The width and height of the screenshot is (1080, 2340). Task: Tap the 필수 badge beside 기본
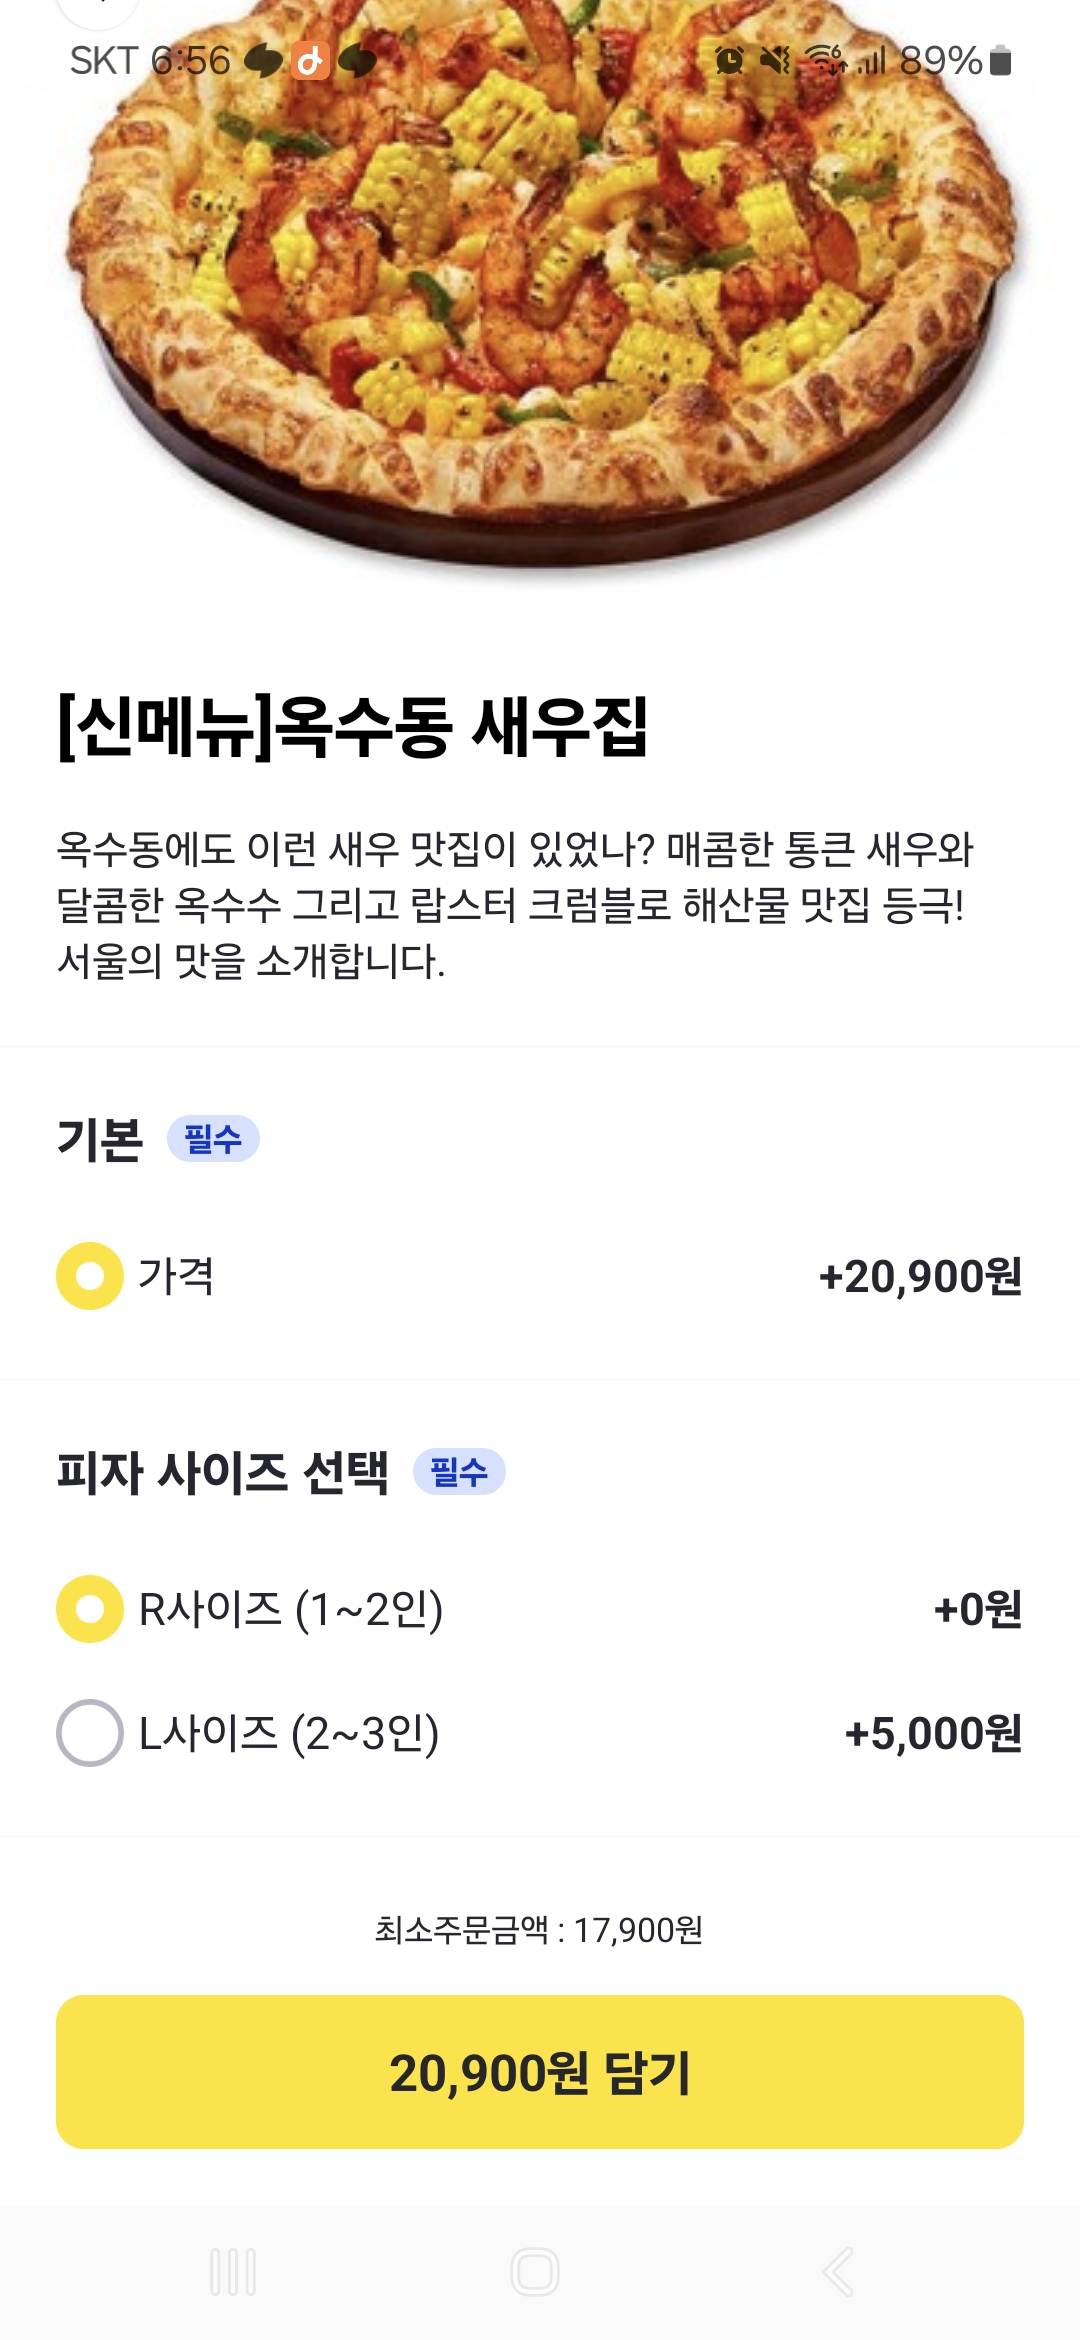click(213, 1139)
